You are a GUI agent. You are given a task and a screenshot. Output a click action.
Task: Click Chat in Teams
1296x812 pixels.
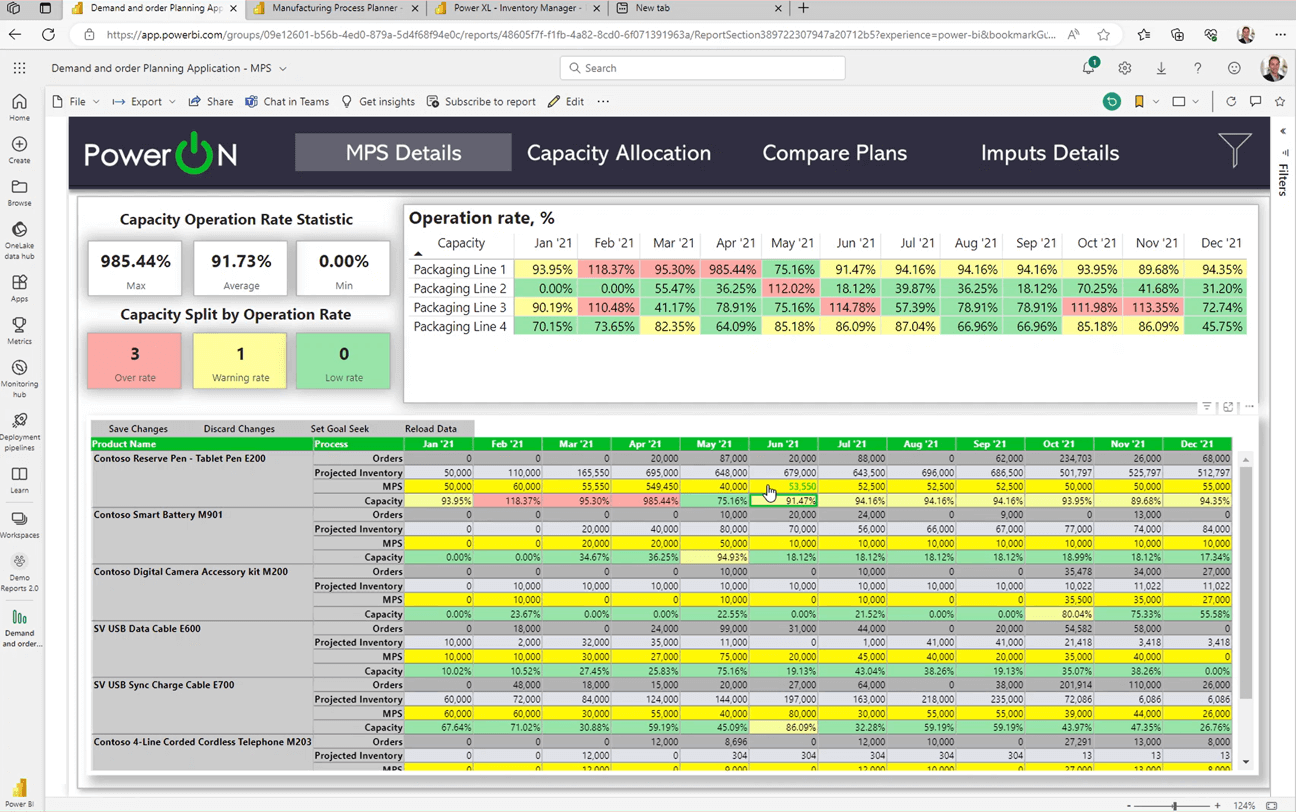click(287, 102)
